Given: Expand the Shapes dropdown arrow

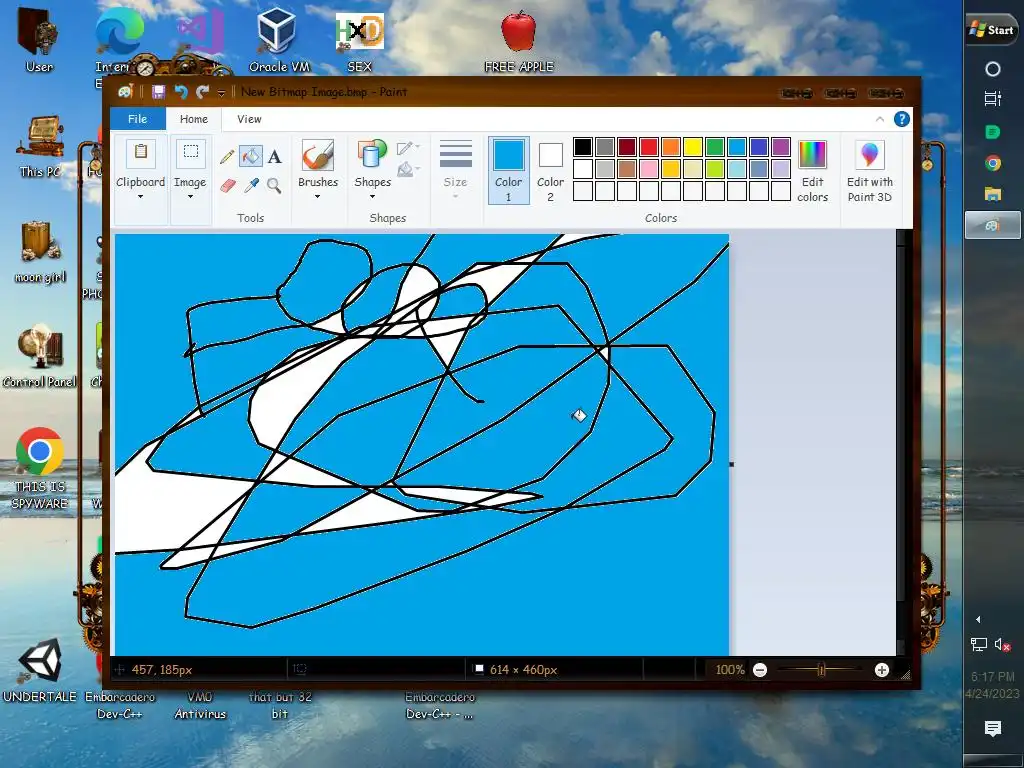Looking at the screenshot, I should (372, 197).
